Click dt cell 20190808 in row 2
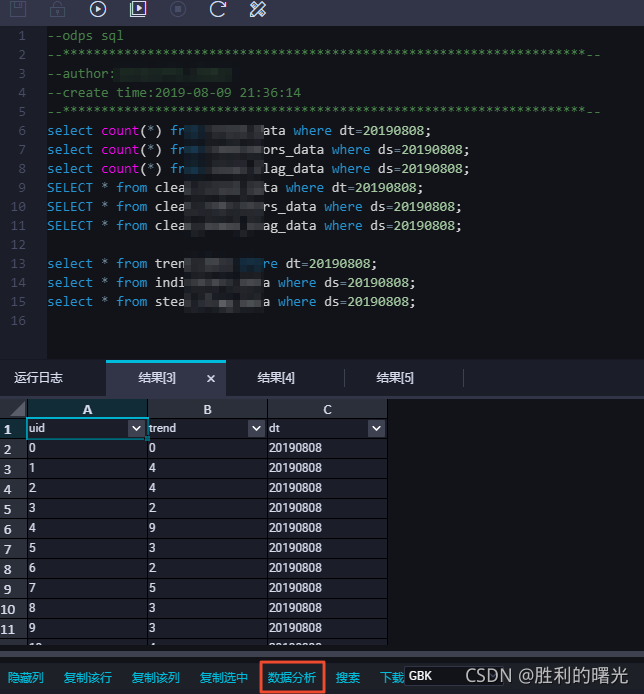The height and width of the screenshot is (694, 644). pos(327,448)
